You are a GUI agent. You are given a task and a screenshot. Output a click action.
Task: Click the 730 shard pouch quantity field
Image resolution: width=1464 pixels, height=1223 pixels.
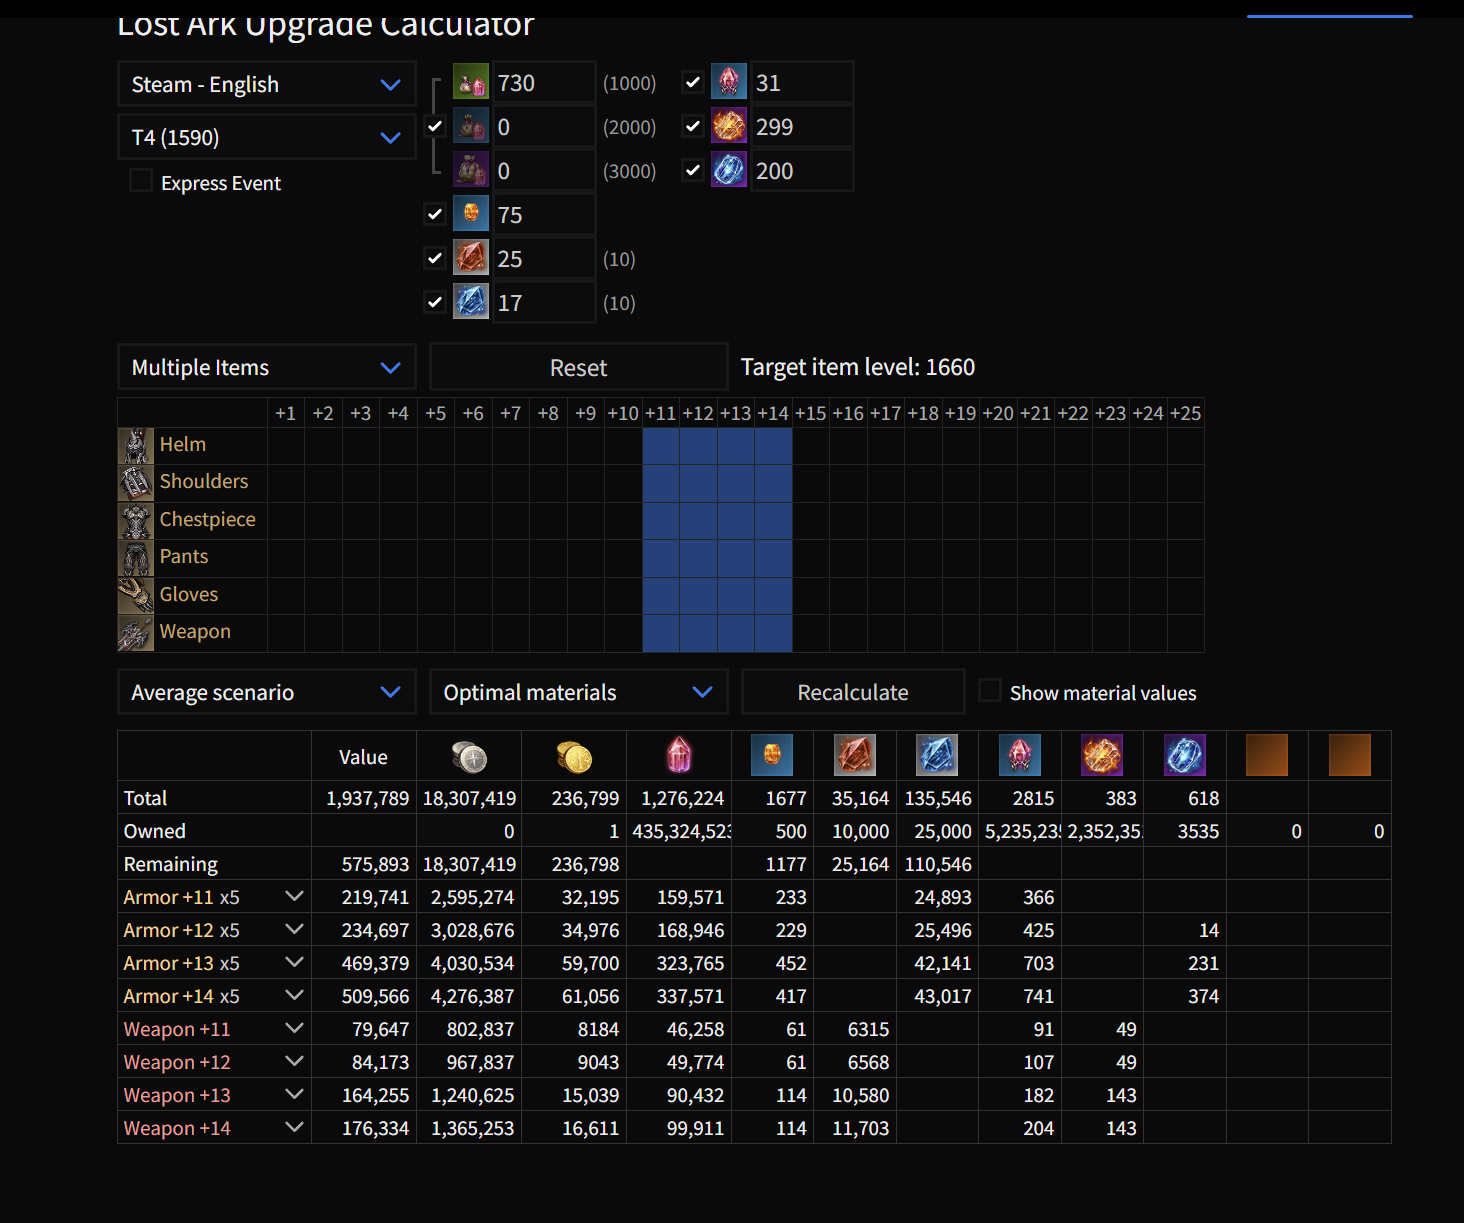coord(544,82)
